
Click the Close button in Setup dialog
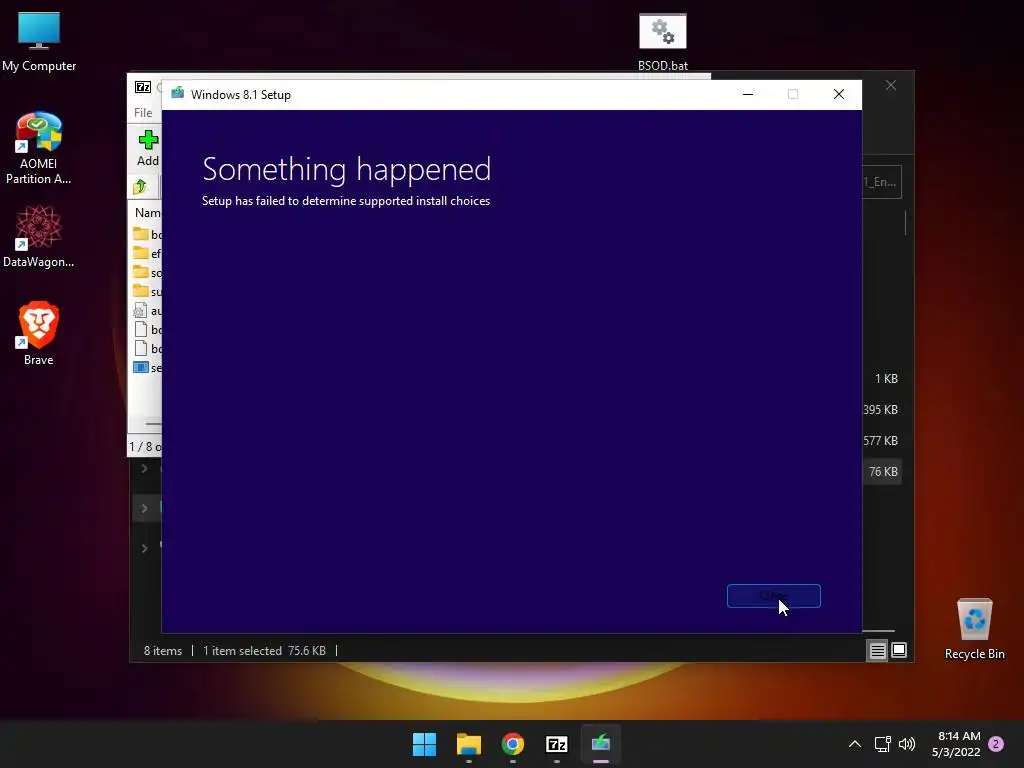point(774,596)
